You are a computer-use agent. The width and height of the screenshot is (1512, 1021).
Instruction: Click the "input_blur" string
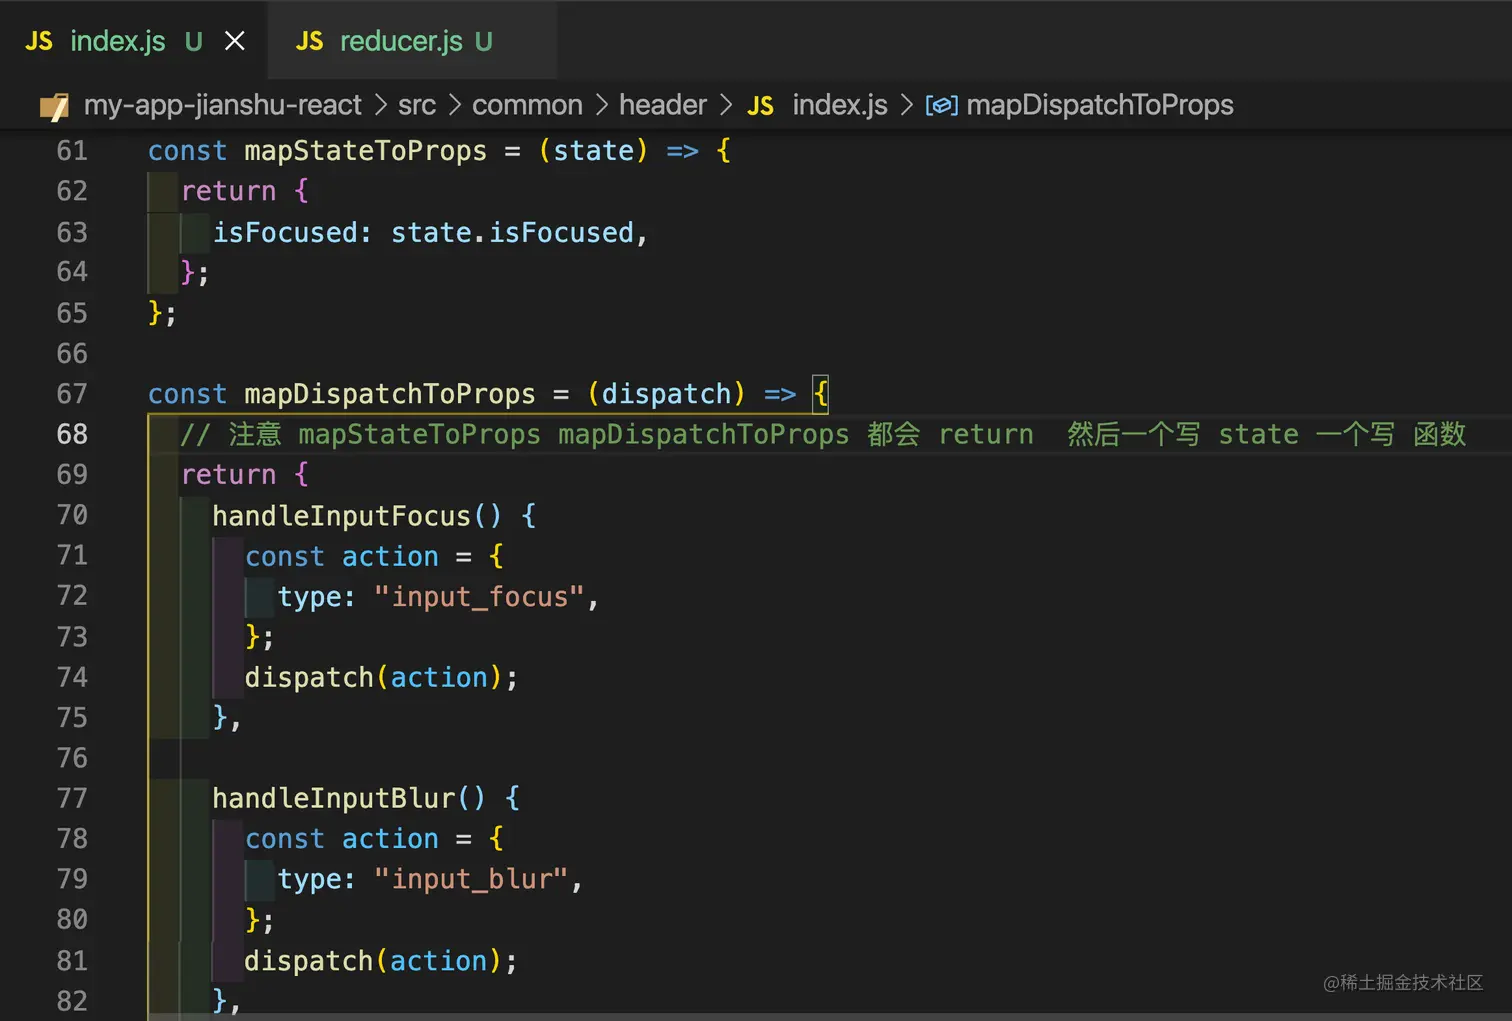coord(471,879)
